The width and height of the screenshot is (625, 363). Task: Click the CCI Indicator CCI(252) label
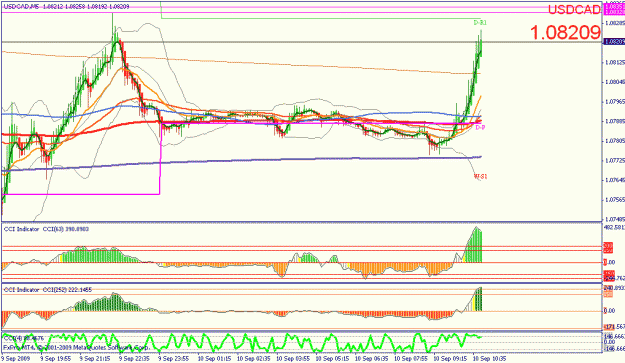pyautogui.click(x=48, y=290)
